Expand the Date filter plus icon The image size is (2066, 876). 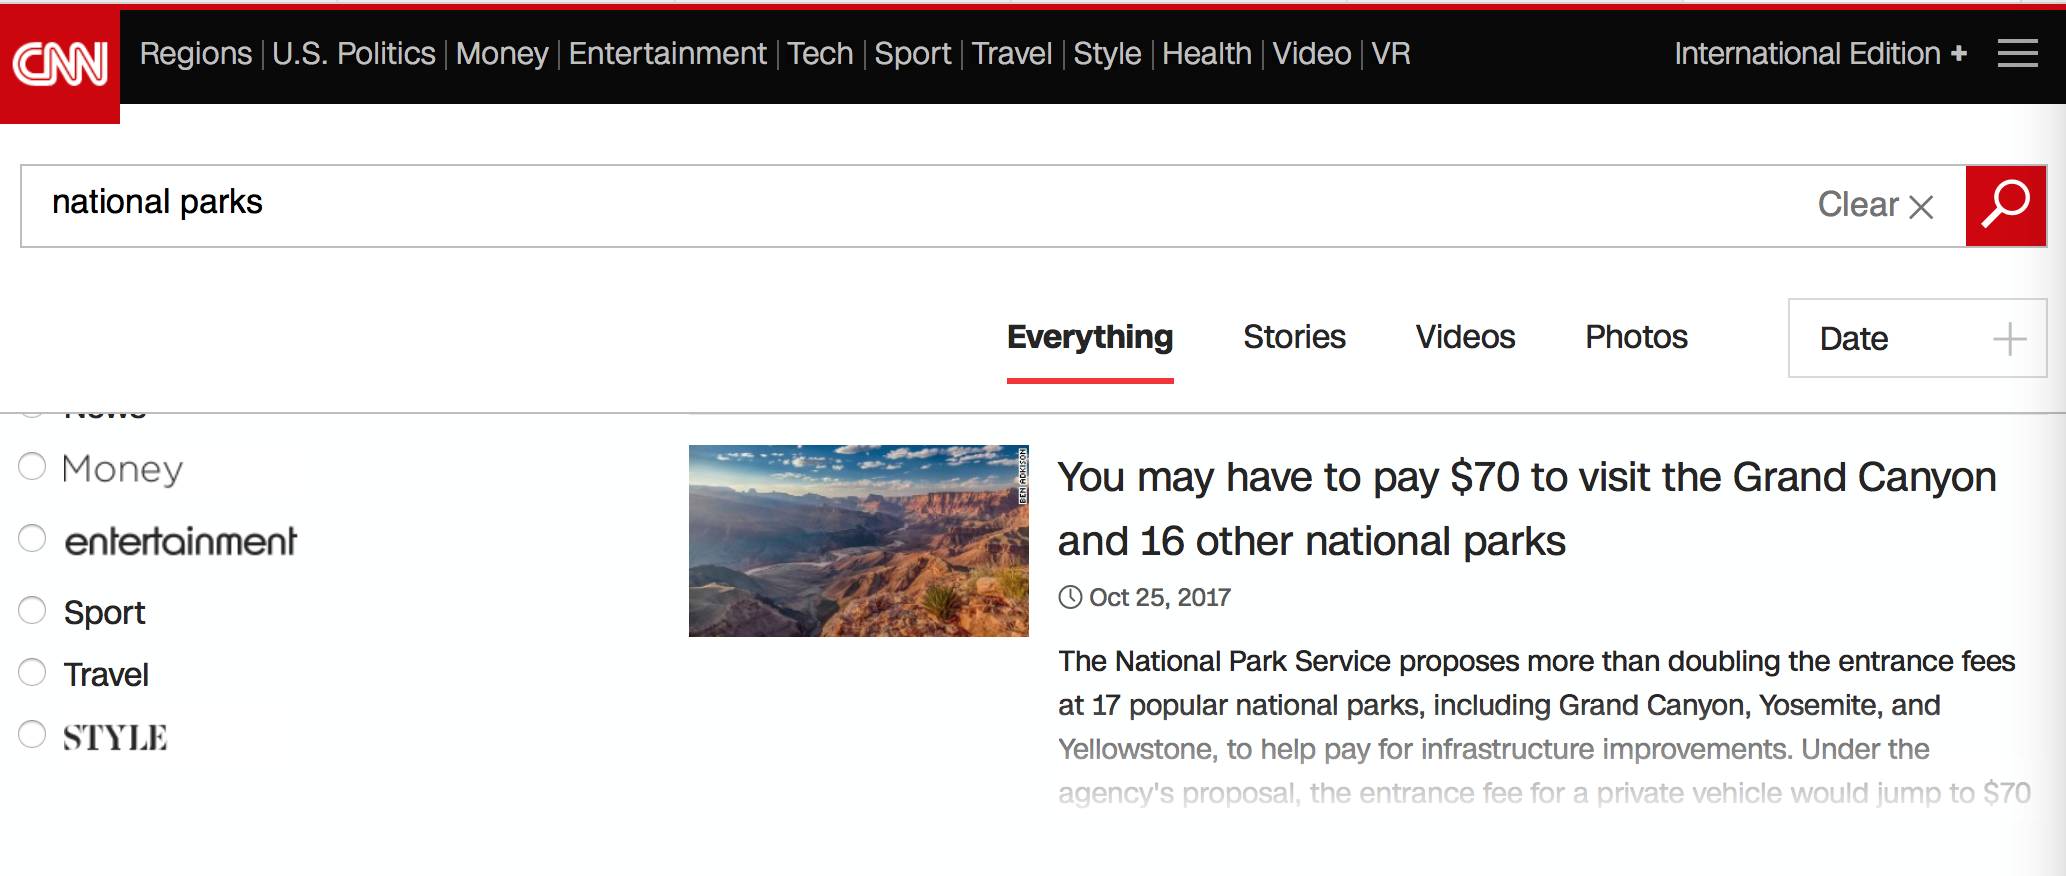tap(2009, 339)
